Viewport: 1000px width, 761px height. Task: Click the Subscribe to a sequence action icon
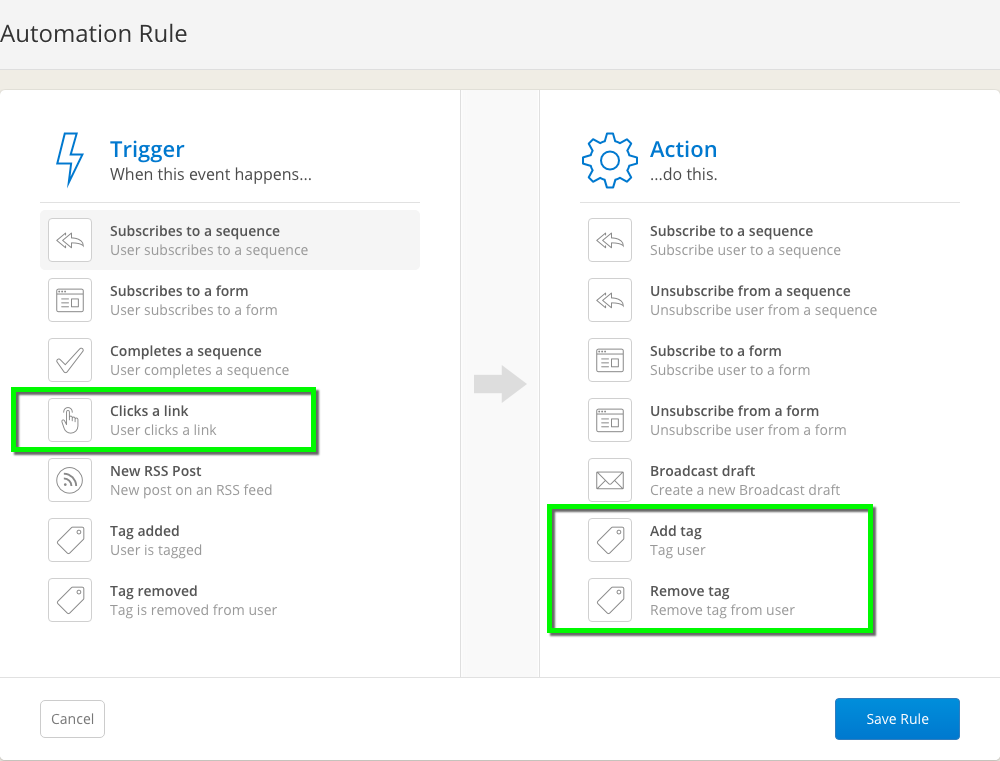point(610,240)
